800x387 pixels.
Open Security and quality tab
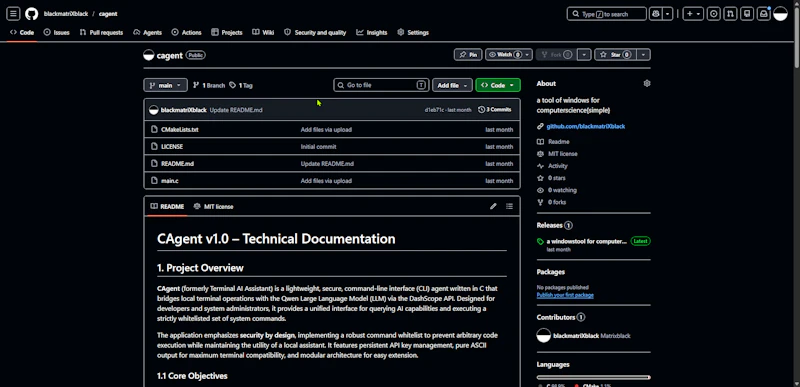tap(315, 32)
